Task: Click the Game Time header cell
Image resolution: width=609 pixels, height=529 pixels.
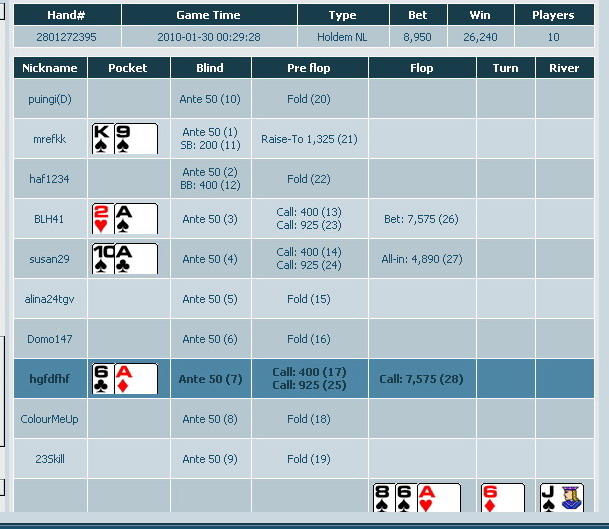Action: (x=209, y=15)
